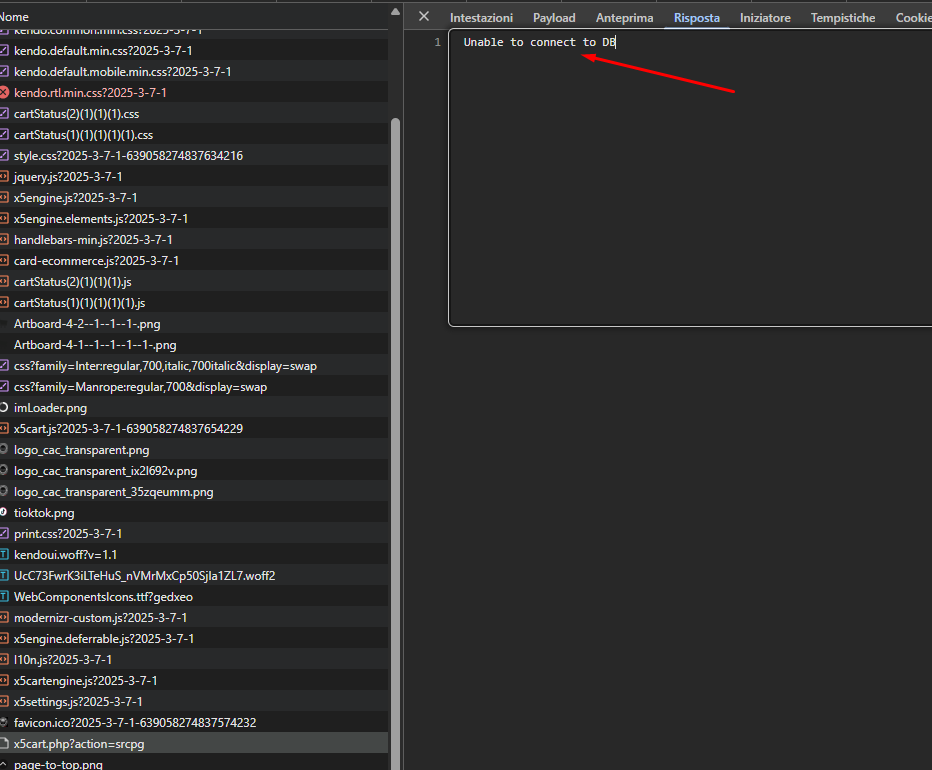The width and height of the screenshot is (932, 770).
Task: Show the Anteprima tab
Action: pyautogui.click(x=624, y=18)
